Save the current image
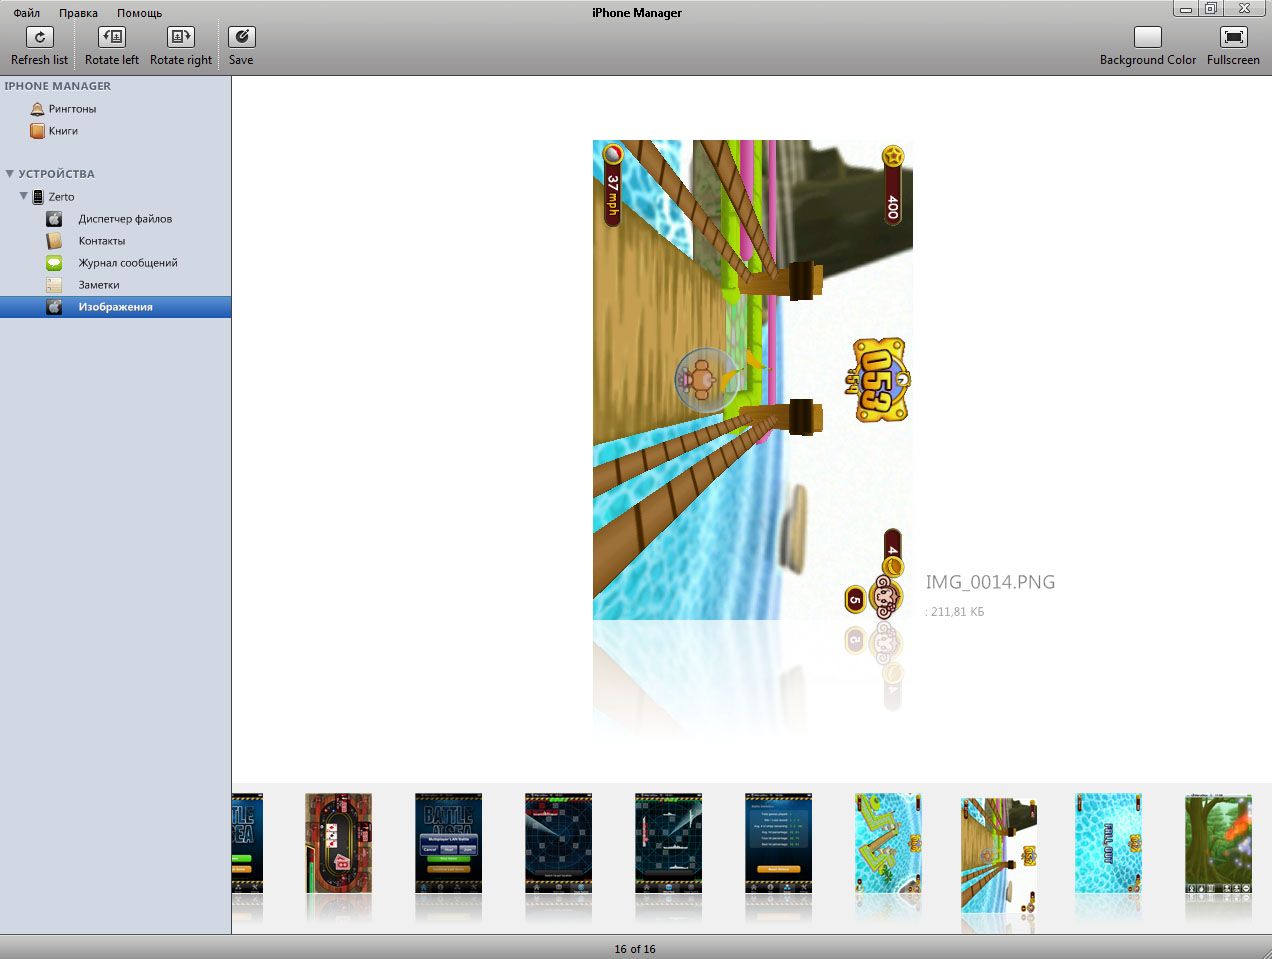1272x959 pixels. [241, 38]
